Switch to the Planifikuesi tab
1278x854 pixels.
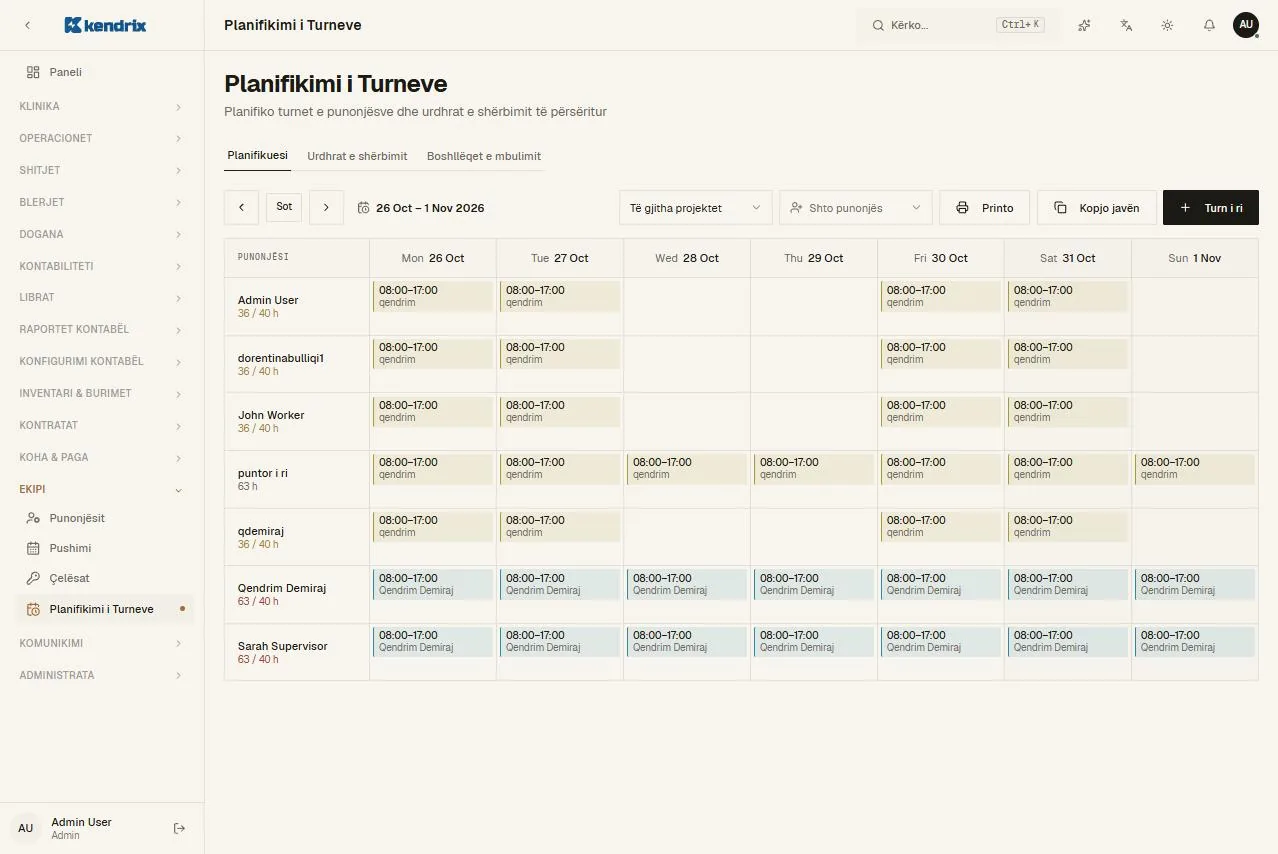coord(258,156)
